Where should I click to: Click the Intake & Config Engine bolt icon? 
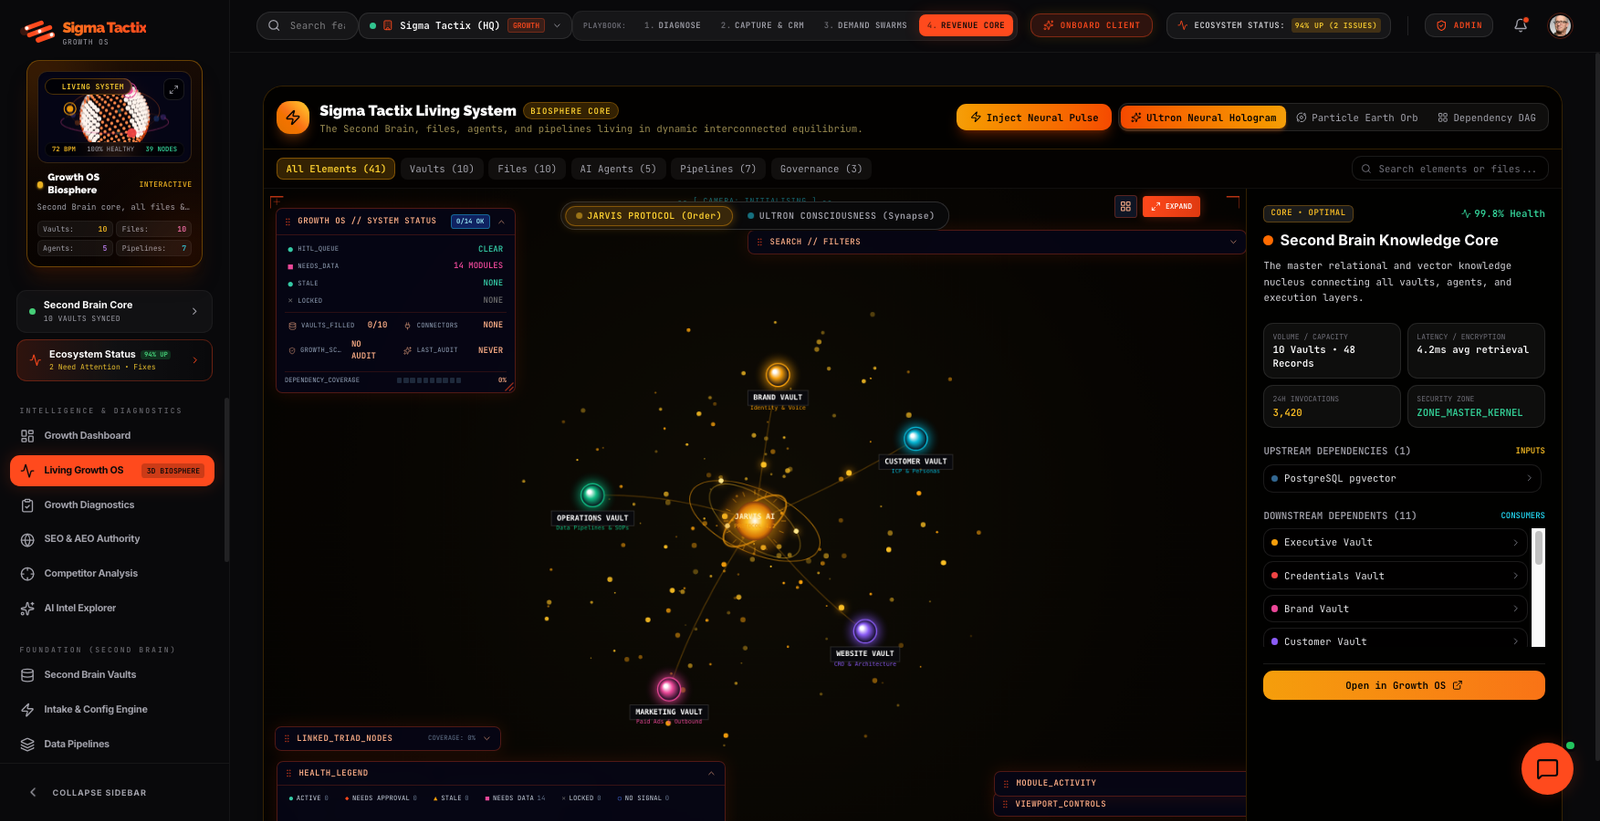(27, 710)
